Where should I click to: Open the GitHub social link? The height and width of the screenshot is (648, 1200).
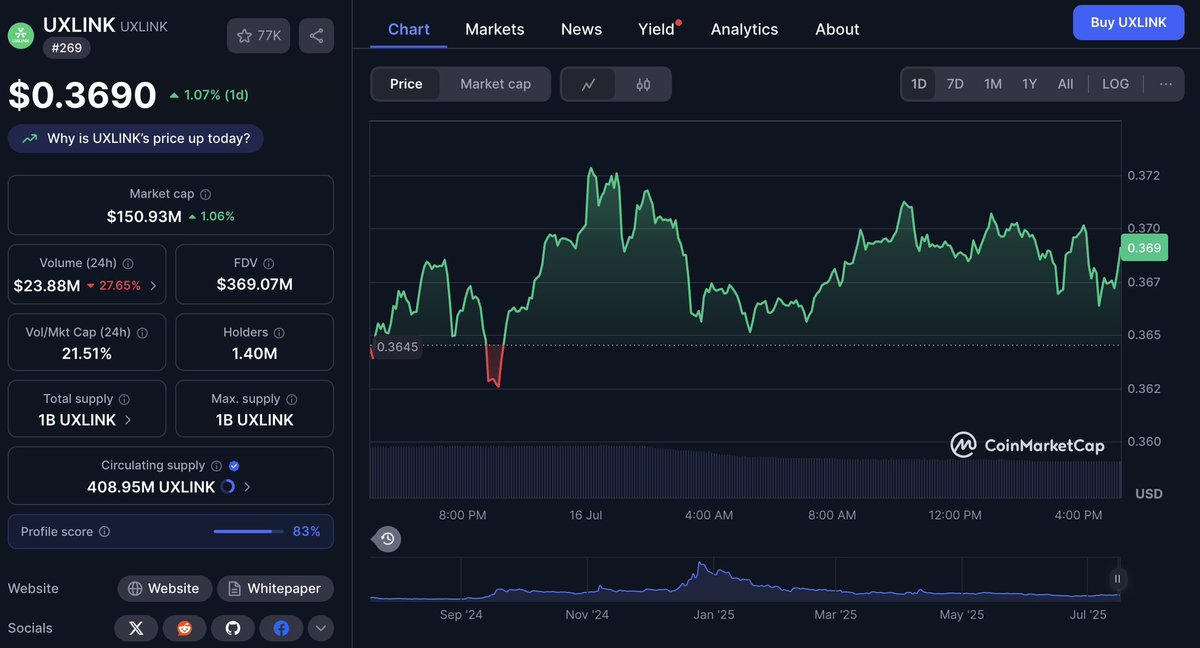tap(233, 628)
